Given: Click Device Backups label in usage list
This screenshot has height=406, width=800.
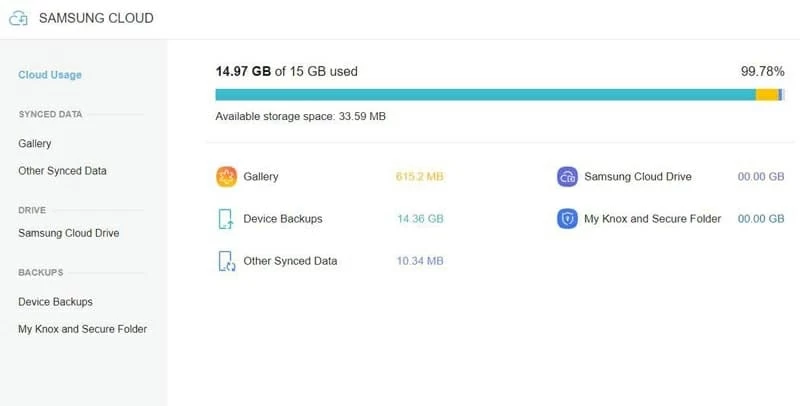Looking at the screenshot, I should [283, 219].
